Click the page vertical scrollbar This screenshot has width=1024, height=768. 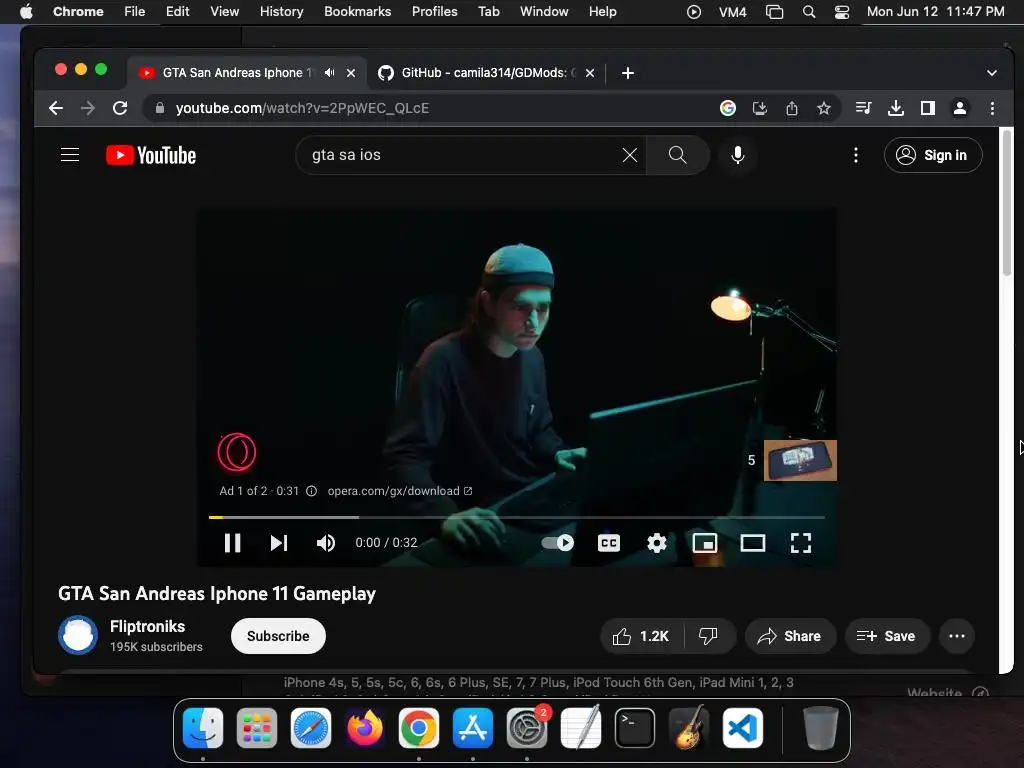1006,202
